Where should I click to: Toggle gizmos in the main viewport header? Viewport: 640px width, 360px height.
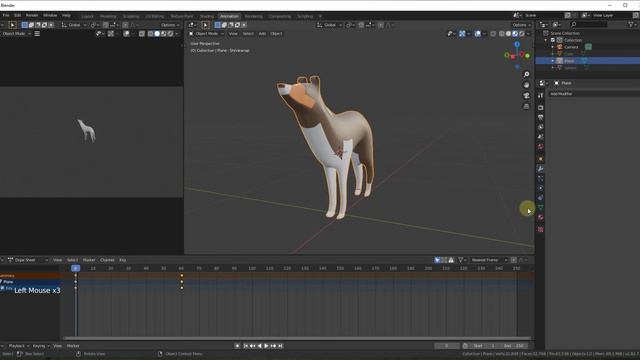(x=462, y=33)
